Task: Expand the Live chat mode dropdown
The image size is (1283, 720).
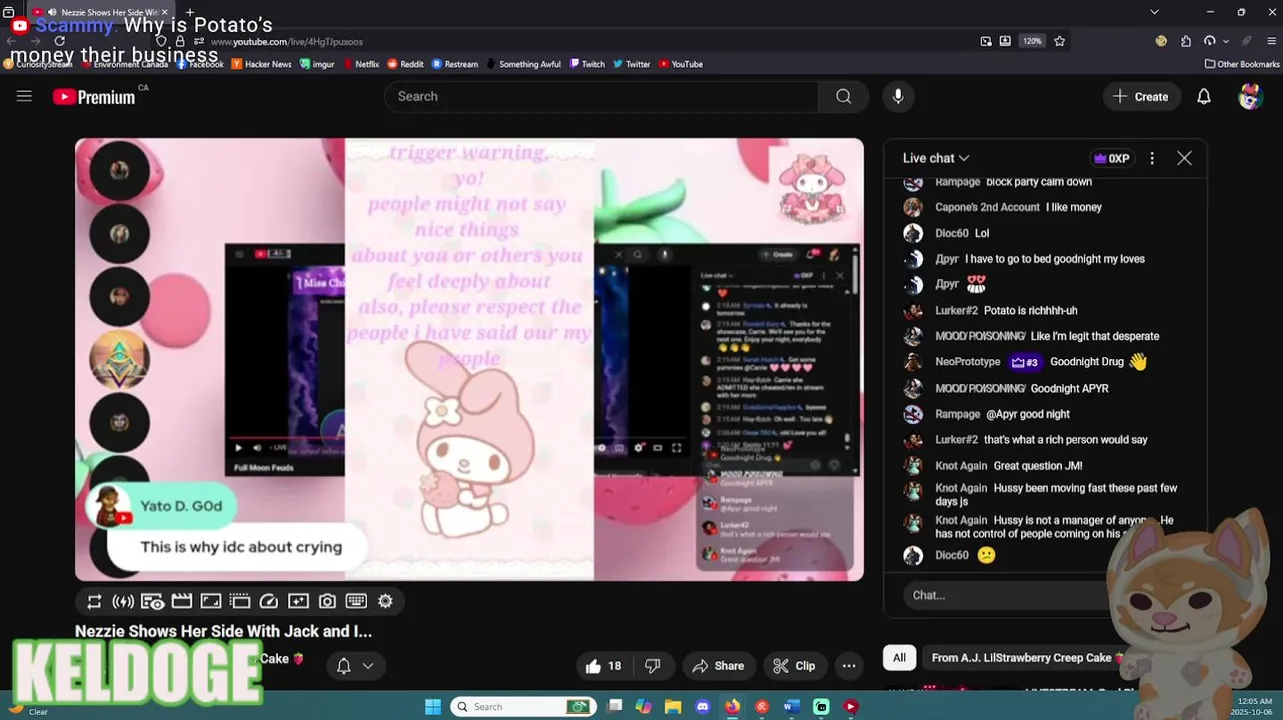Action: (936, 158)
